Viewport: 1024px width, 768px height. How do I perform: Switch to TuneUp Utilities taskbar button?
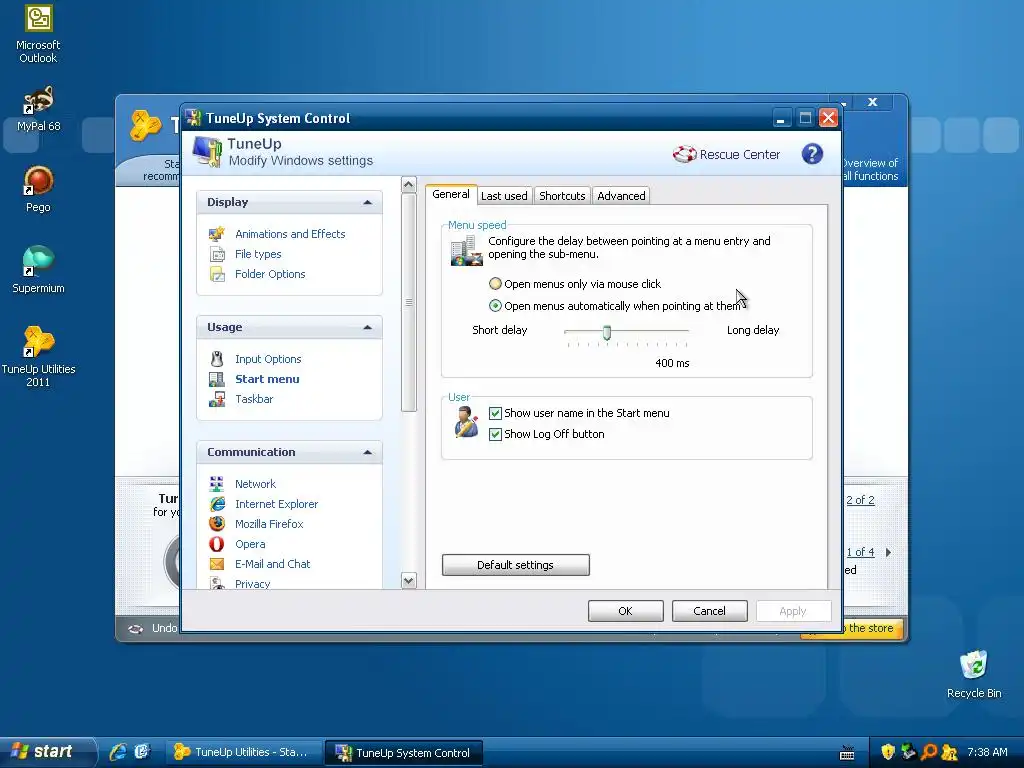(243, 752)
